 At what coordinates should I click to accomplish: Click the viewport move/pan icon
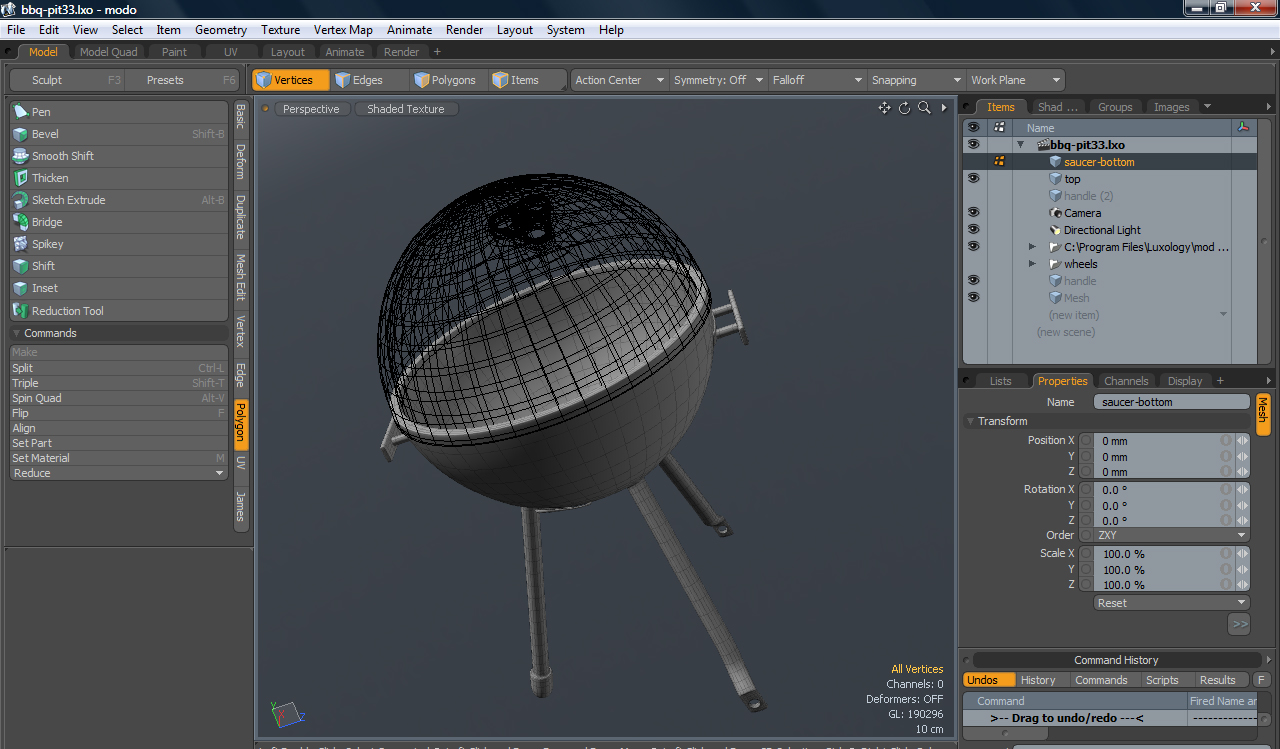pos(885,108)
